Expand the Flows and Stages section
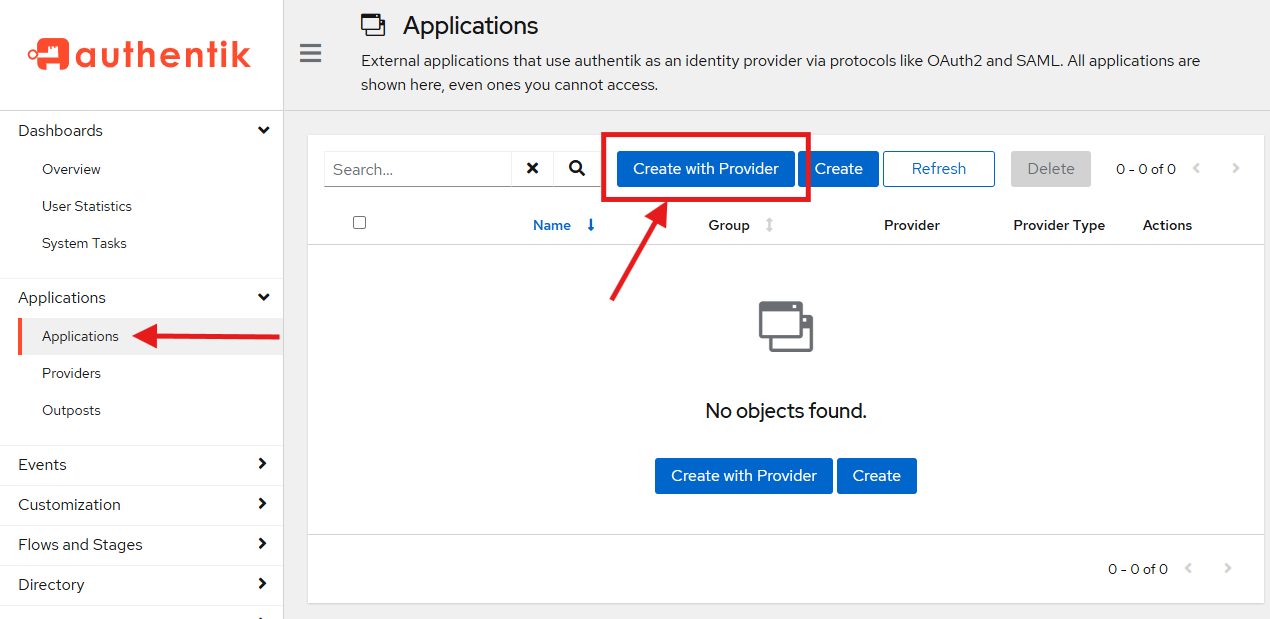1270x619 pixels. point(263,544)
